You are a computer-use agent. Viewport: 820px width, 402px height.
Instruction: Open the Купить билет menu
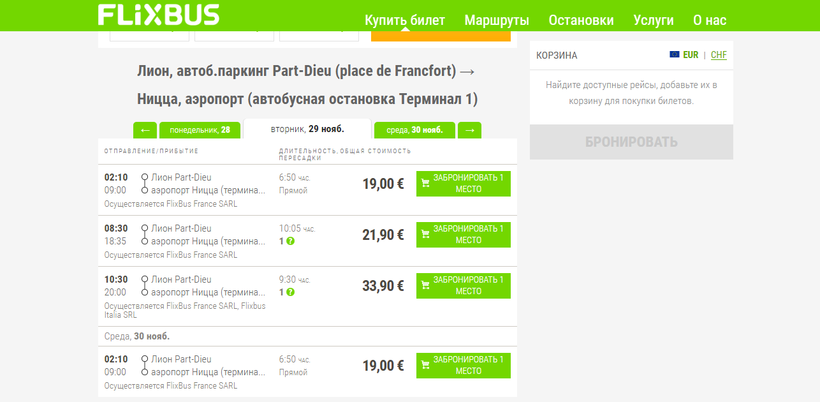(405, 20)
